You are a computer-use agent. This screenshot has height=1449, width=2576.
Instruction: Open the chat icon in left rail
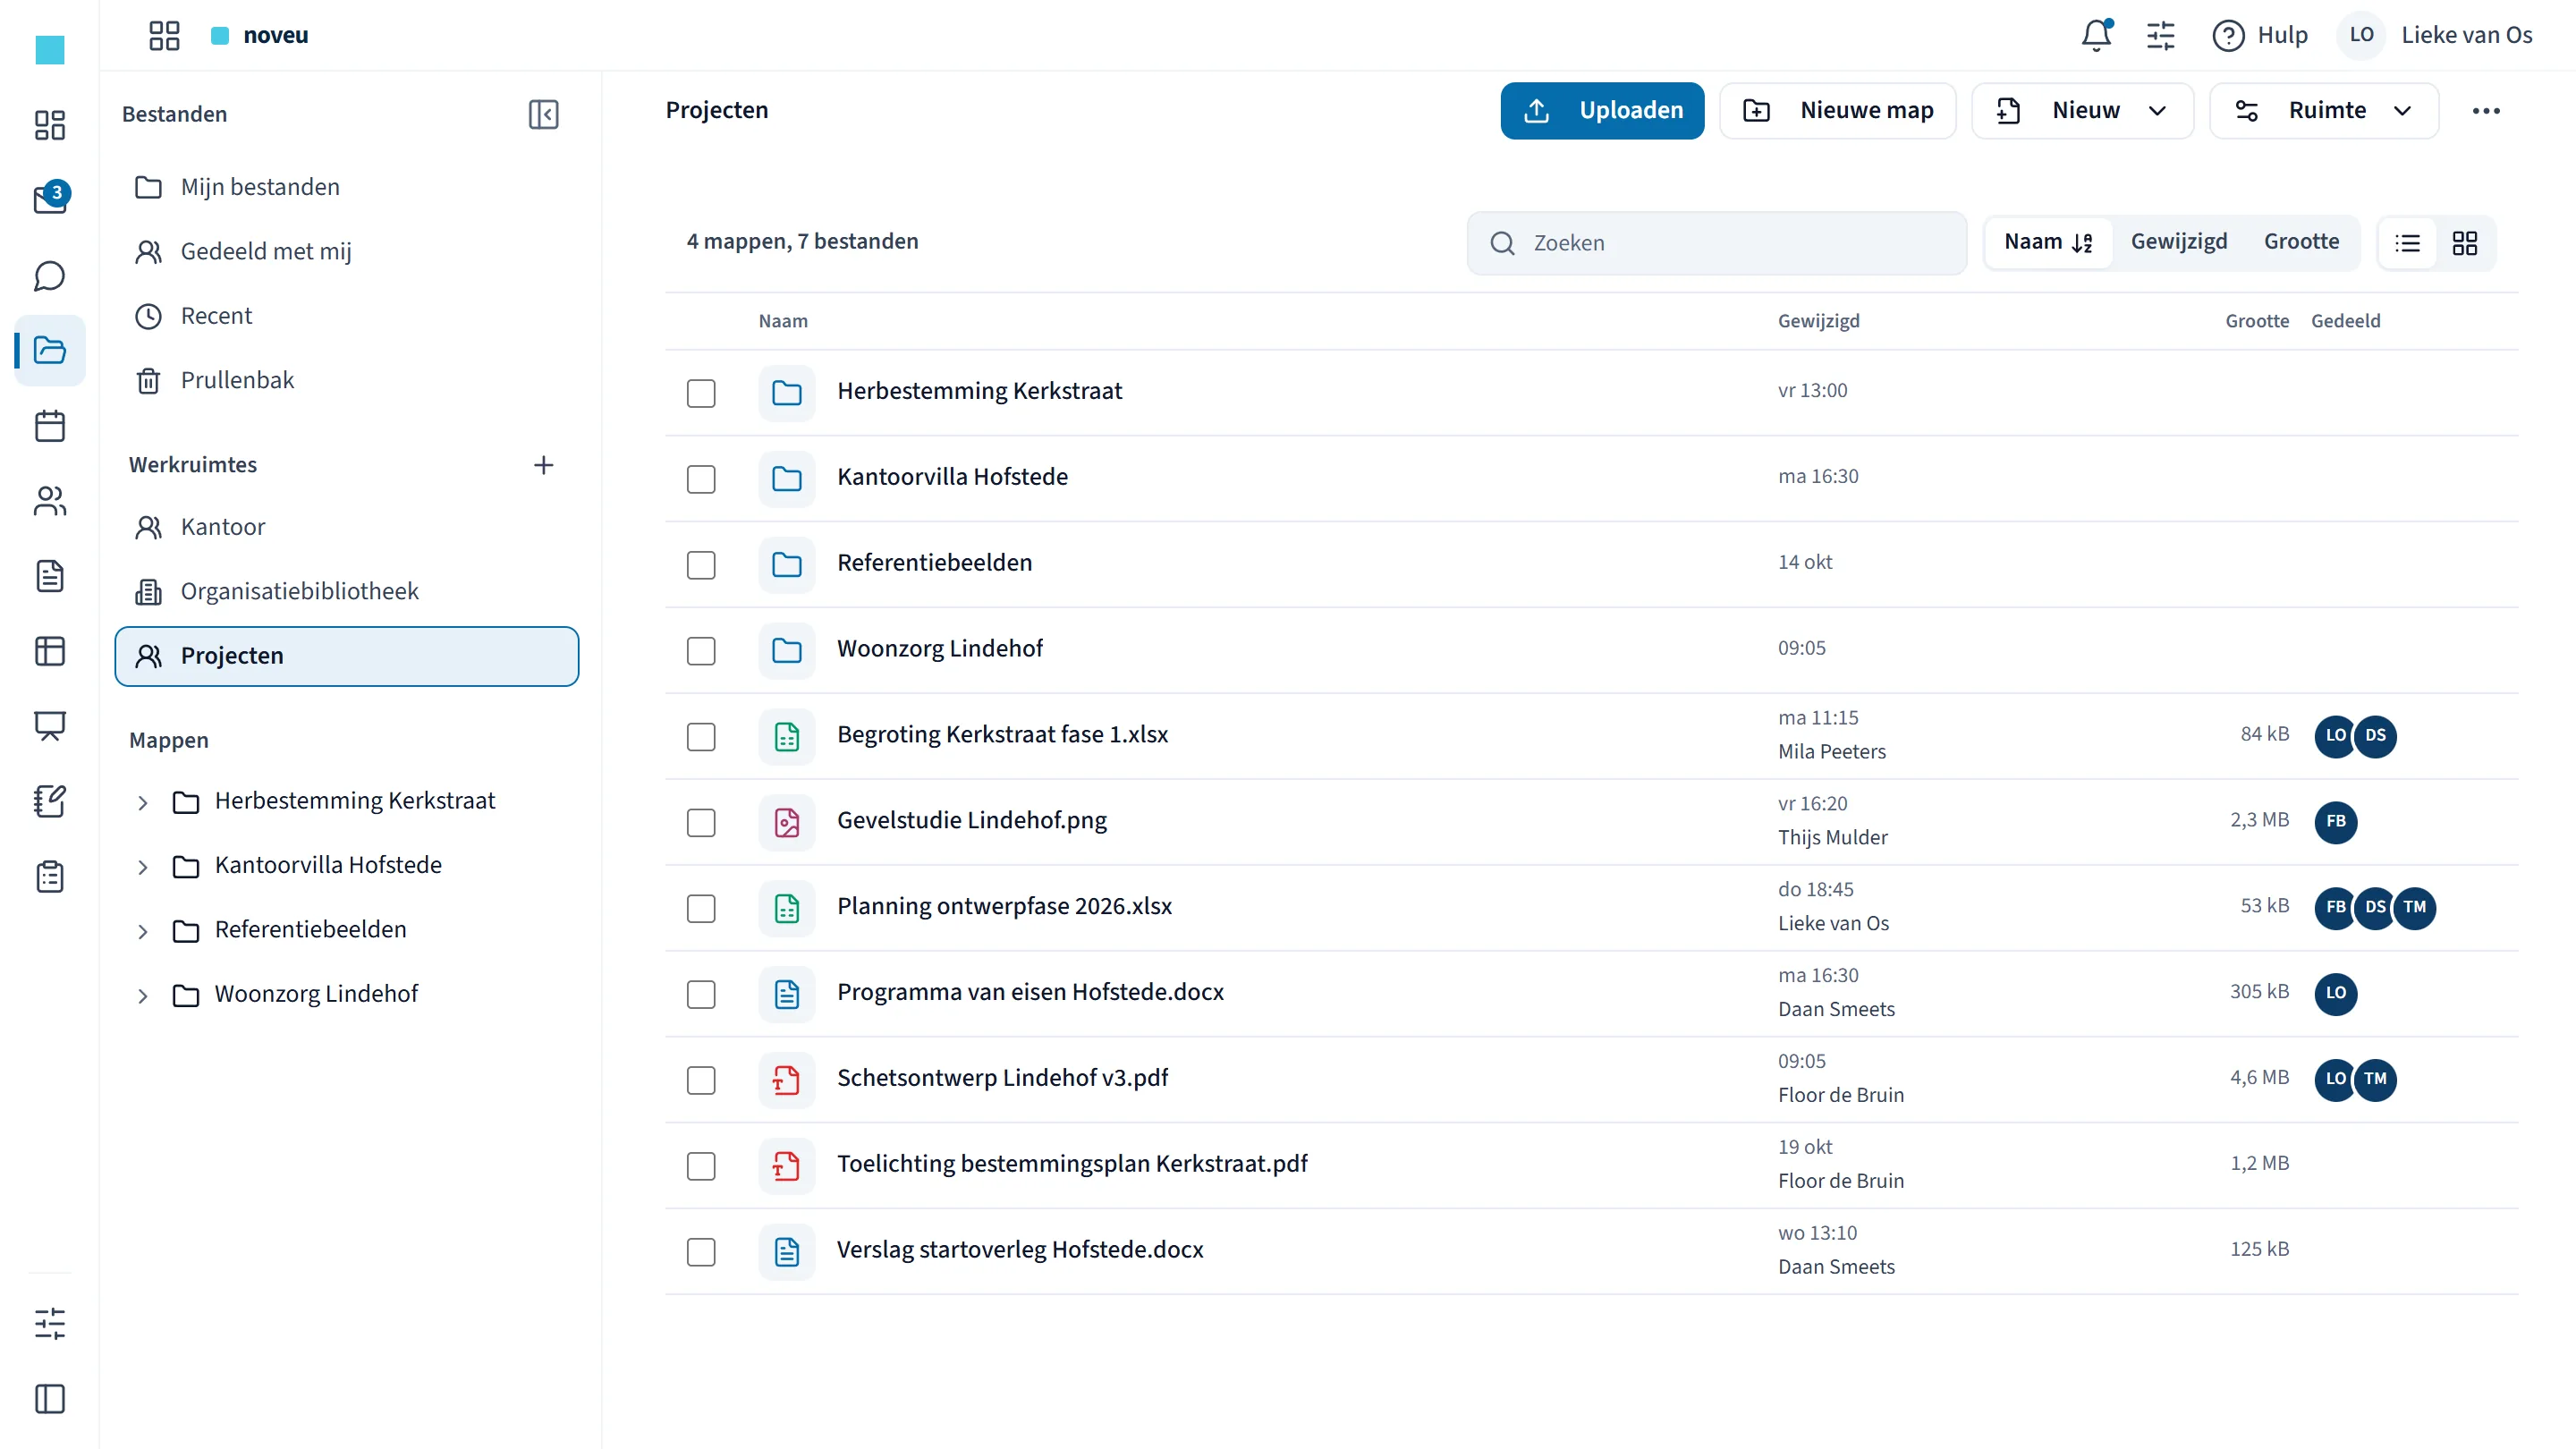[50, 275]
